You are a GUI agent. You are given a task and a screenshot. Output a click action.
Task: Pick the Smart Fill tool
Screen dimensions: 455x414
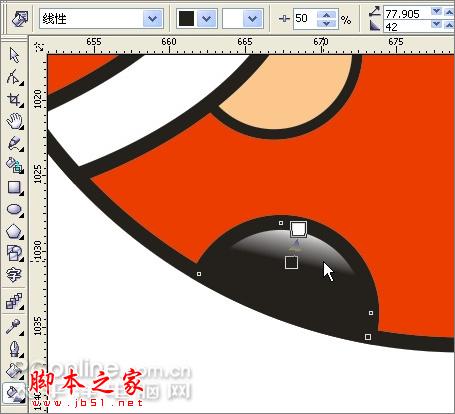pos(14,165)
